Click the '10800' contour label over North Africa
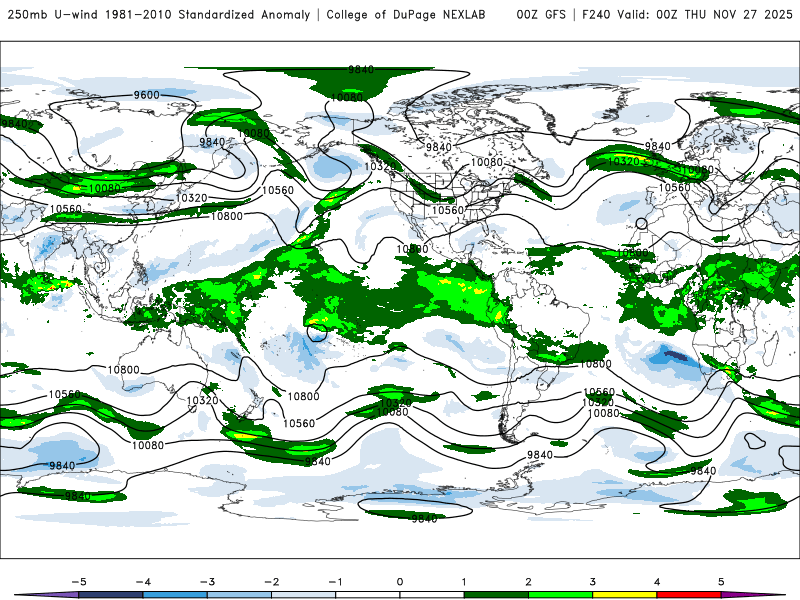Viewport: 800px width, 600px height. coord(633,253)
